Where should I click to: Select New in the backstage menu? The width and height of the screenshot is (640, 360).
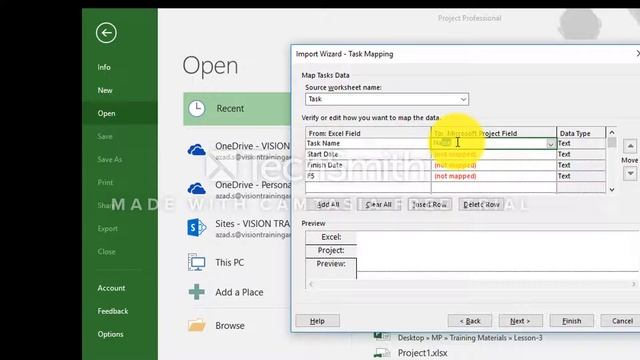click(x=105, y=90)
